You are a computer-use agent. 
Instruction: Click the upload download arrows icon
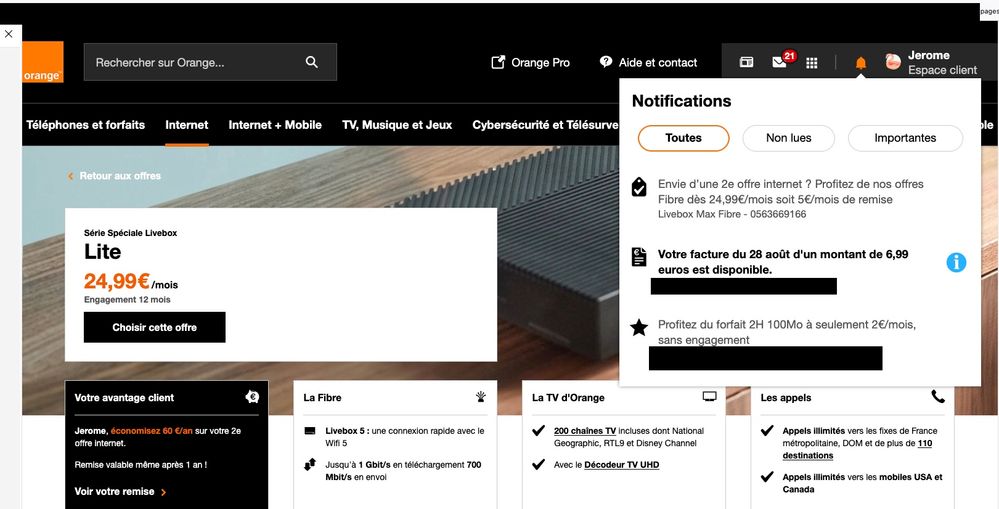point(310,465)
